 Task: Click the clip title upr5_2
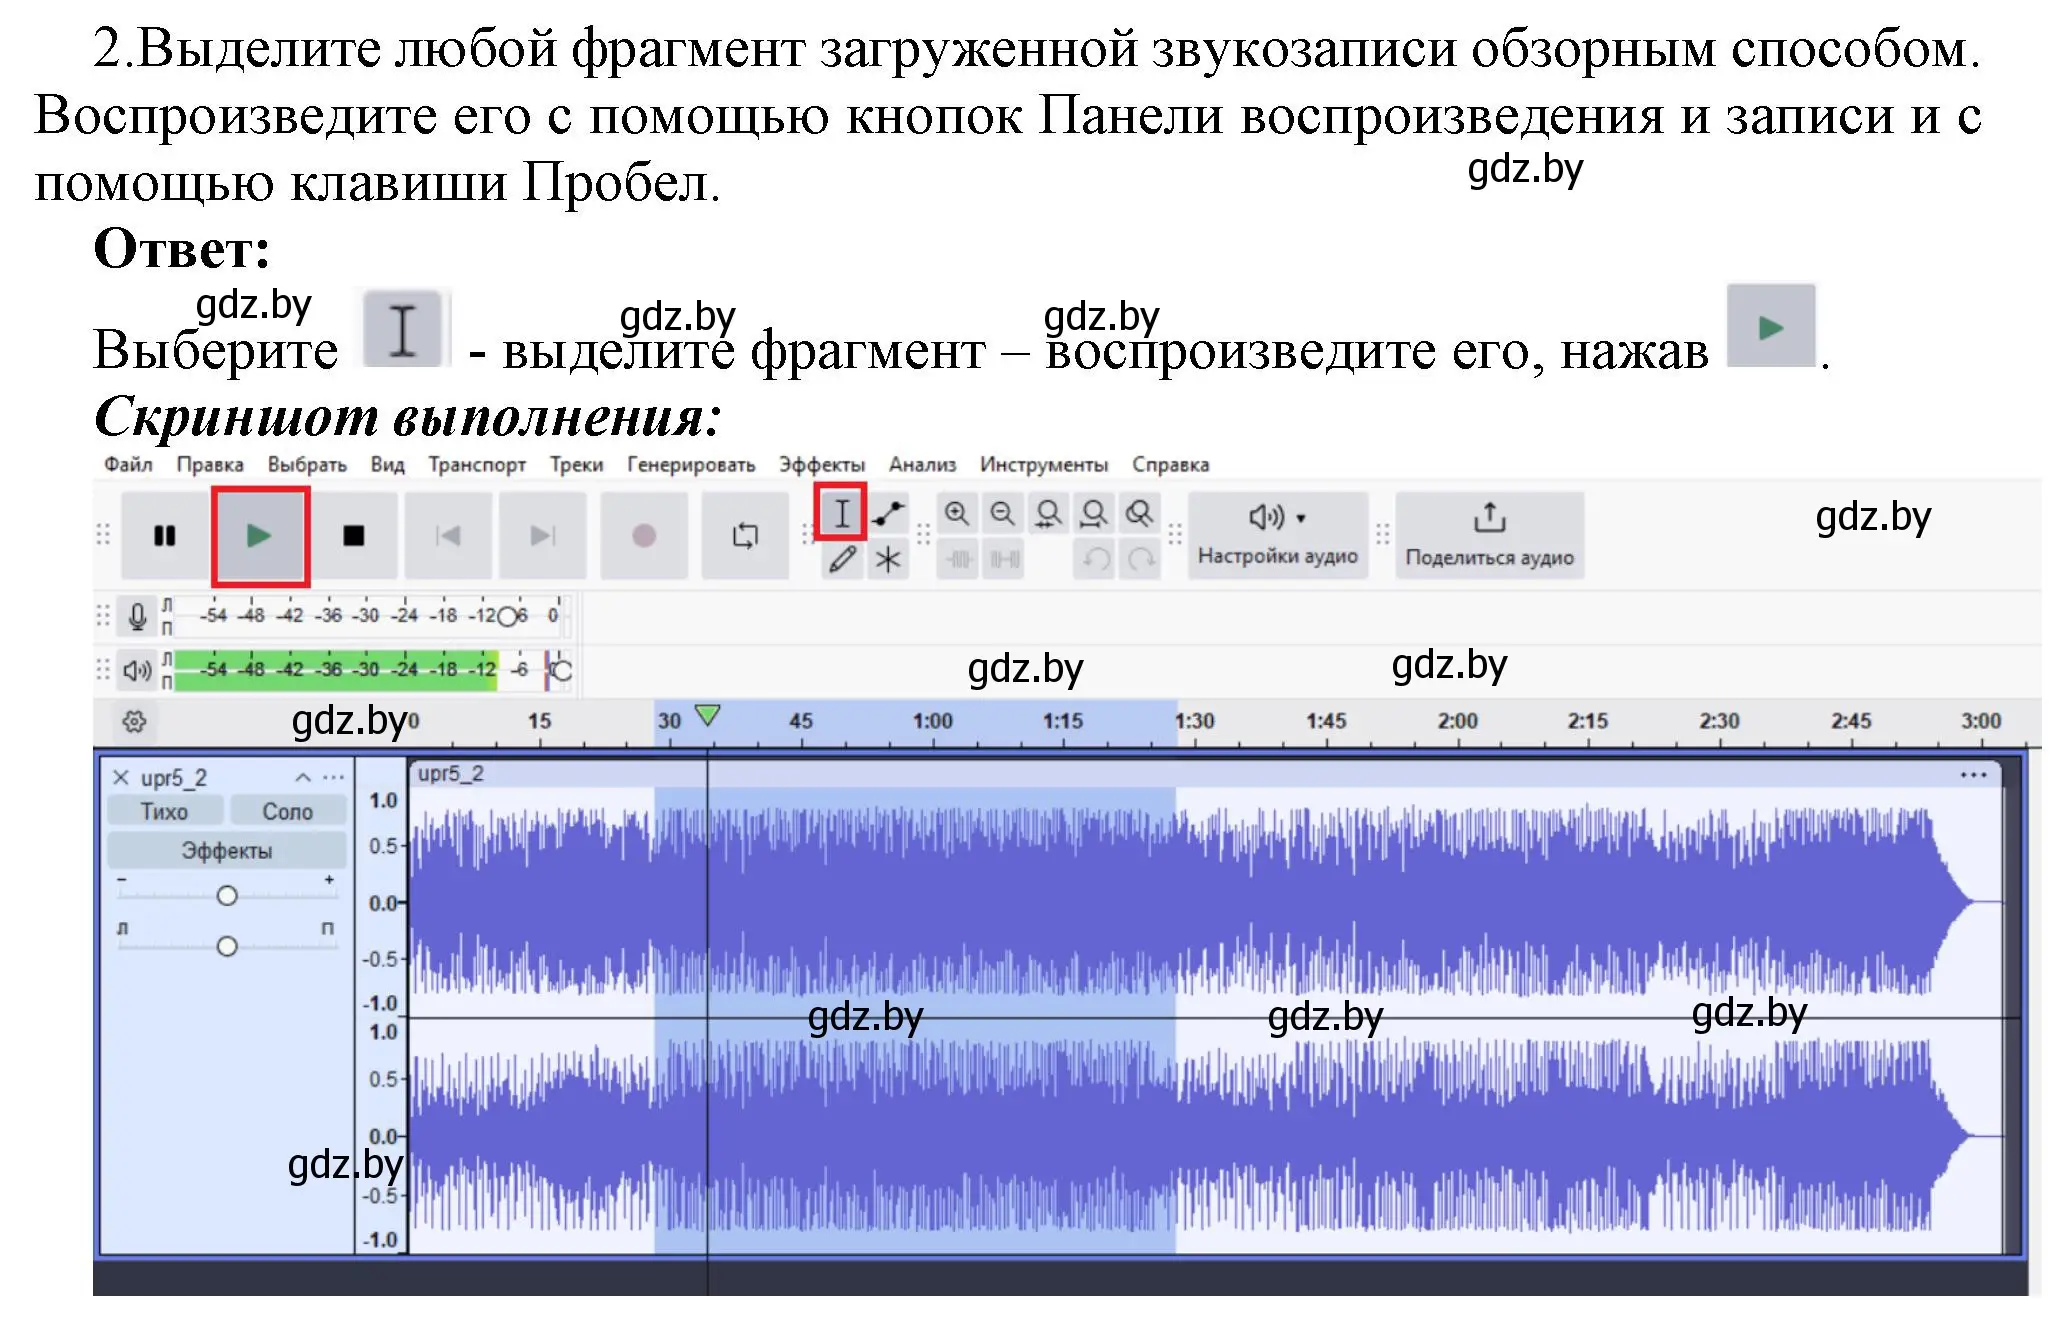(451, 773)
